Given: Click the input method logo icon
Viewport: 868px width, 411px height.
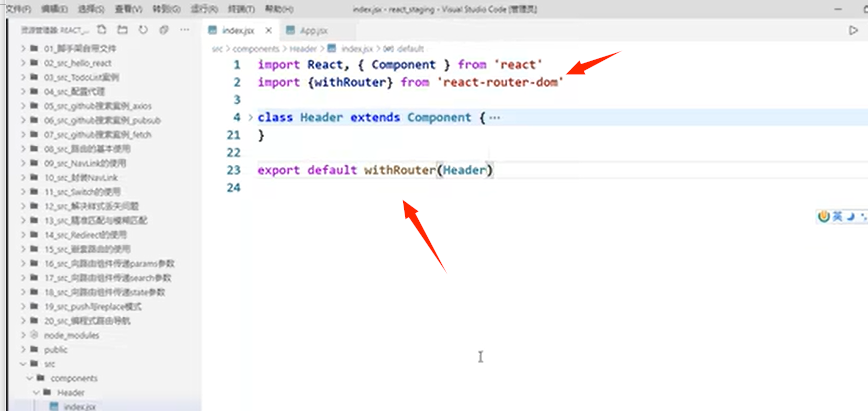Looking at the screenshot, I should pos(824,217).
